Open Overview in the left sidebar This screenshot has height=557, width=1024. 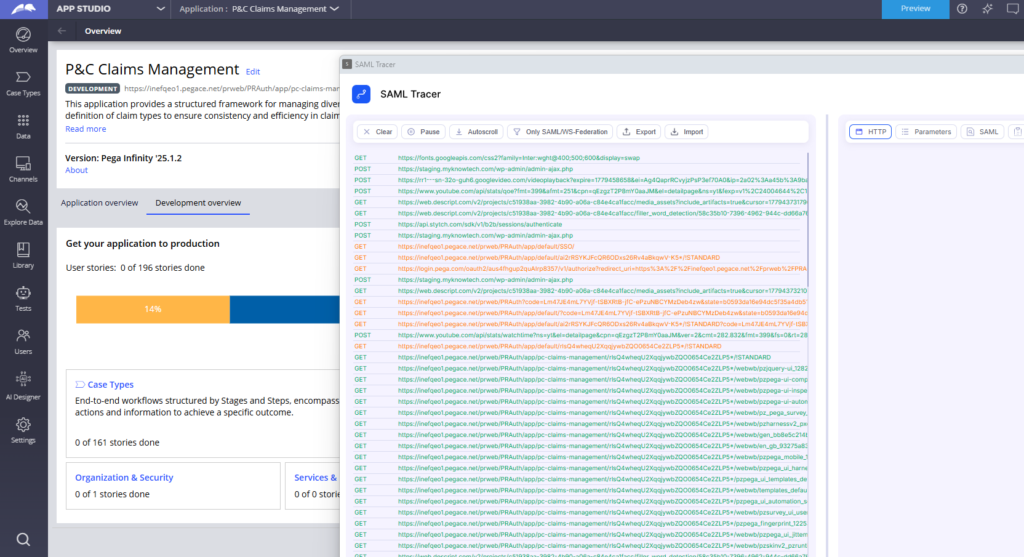pyautogui.click(x=23, y=40)
